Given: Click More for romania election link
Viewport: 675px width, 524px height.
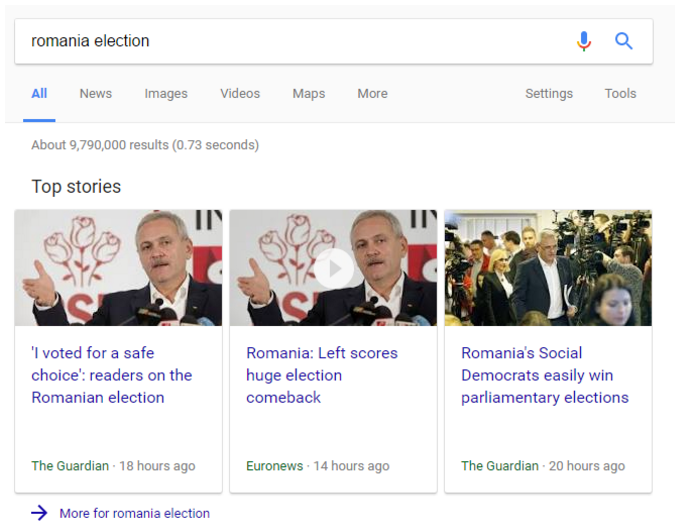Looking at the screenshot, I should [x=135, y=513].
